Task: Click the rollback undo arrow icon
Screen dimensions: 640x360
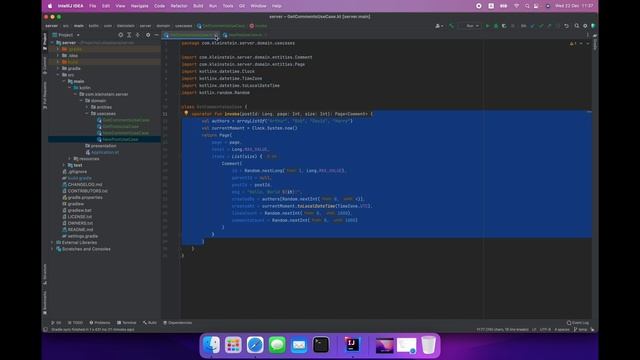Action: pos(567,26)
